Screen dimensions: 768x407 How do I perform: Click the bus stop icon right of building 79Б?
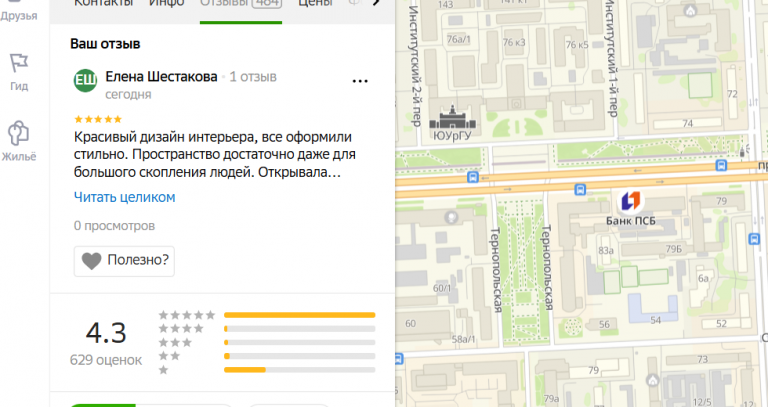coord(754,239)
